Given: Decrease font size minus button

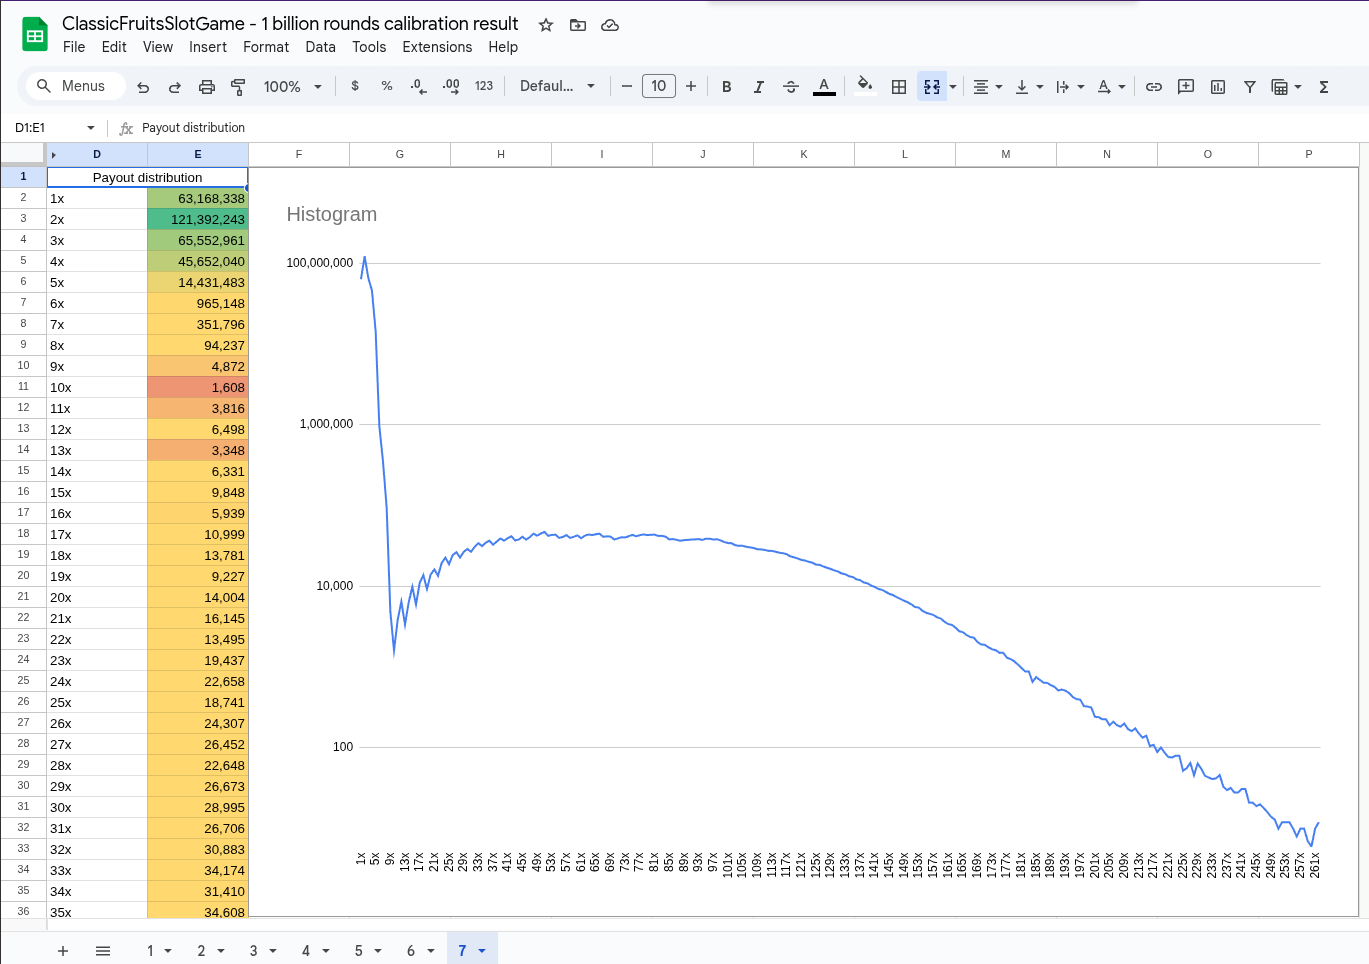Looking at the screenshot, I should (x=627, y=86).
